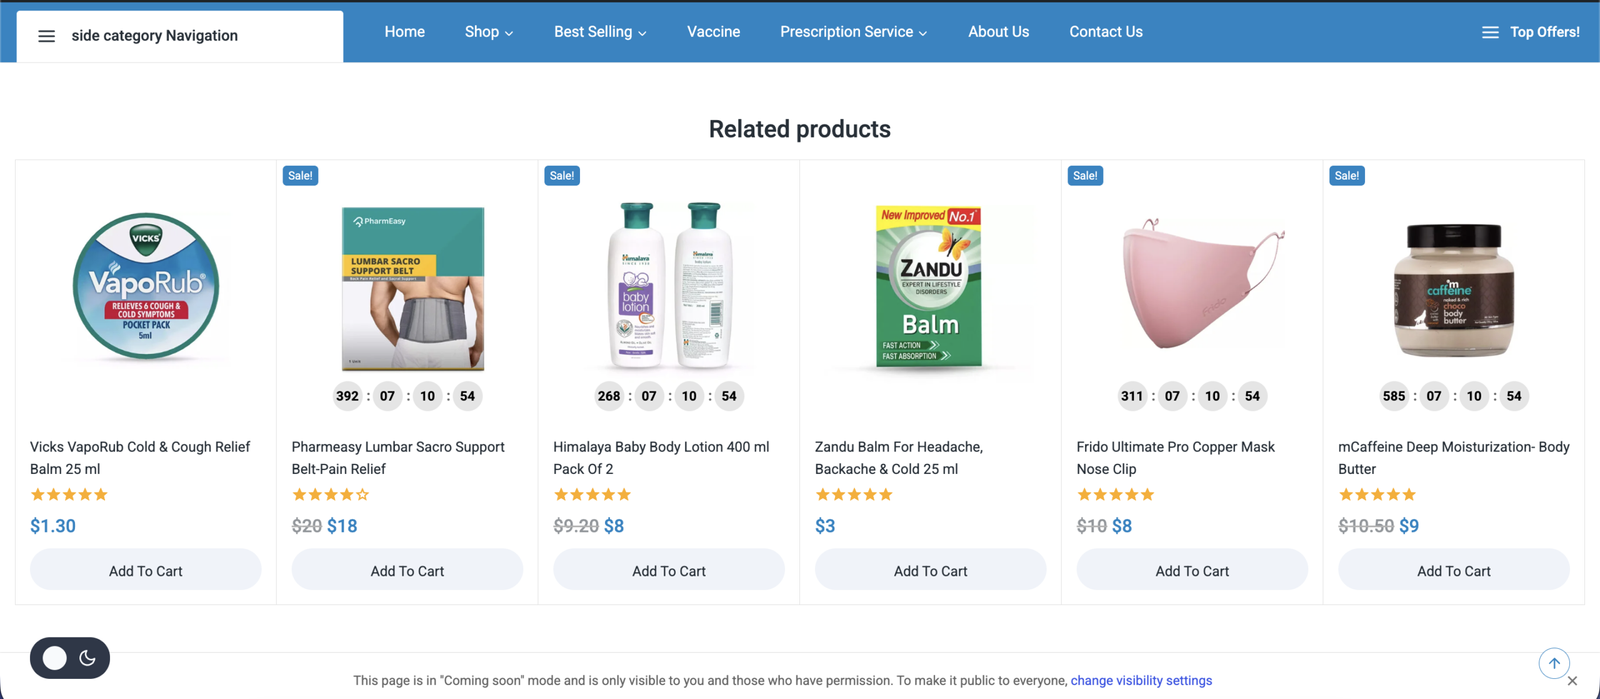The image size is (1600, 699).
Task: Add Vicks VapoRub to cart
Action: click(x=146, y=571)
